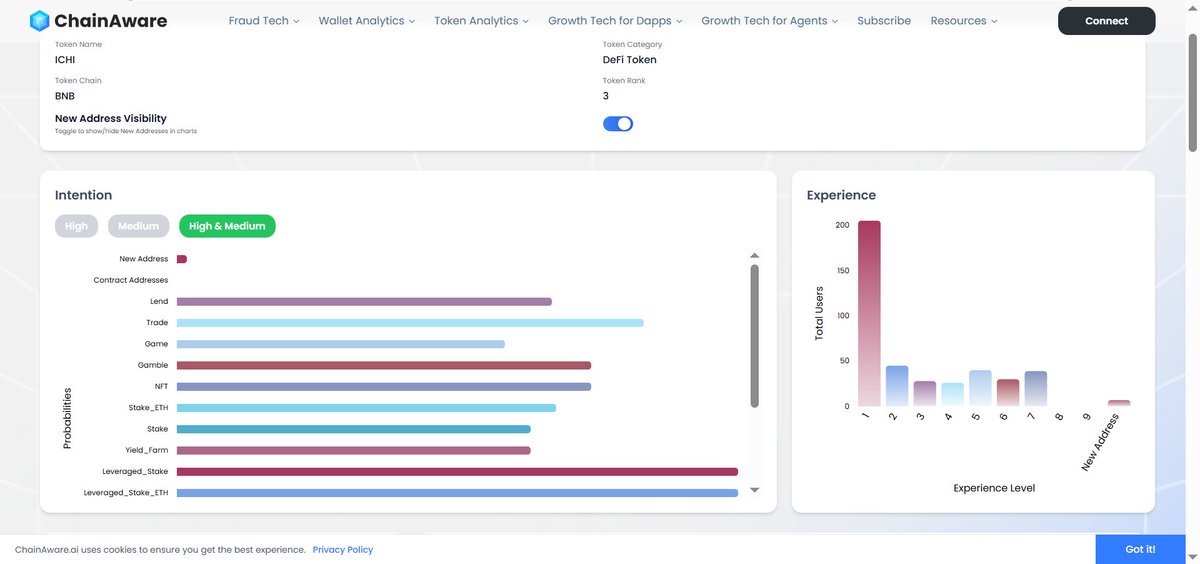The width and height of the screenshot is (1200, 564).
Task: Accept cookies with Got it! button
Action: tap(1141, 549)
